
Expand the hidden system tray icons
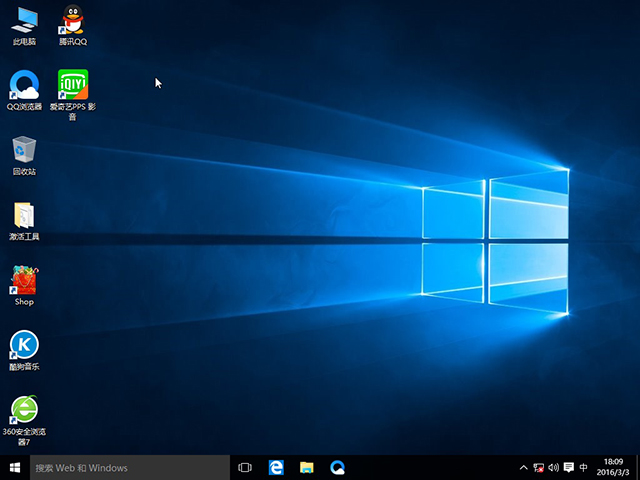(x=524, y=467)
